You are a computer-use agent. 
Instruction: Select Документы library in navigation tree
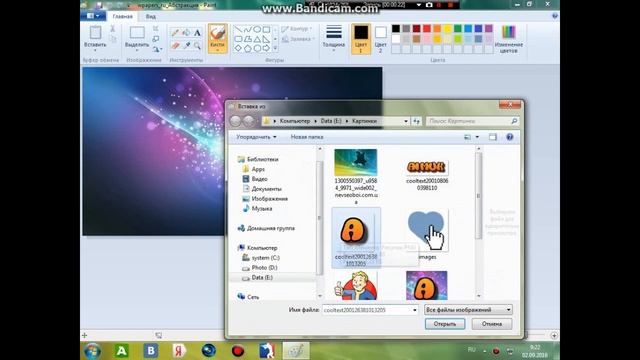[262, 189]
